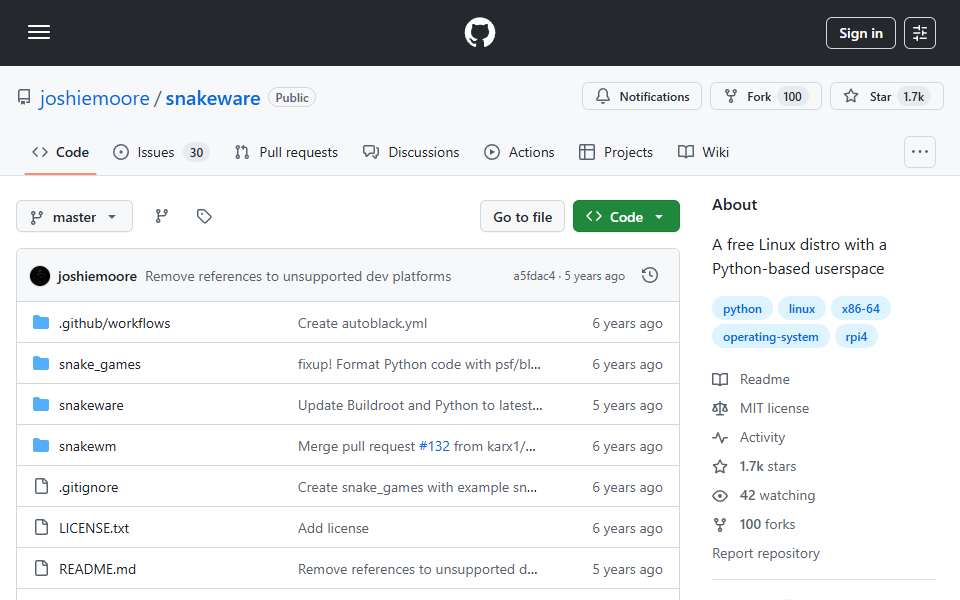The image size is (960, 600).
Task: Click the Issues count badge 30
Action: 196,152
